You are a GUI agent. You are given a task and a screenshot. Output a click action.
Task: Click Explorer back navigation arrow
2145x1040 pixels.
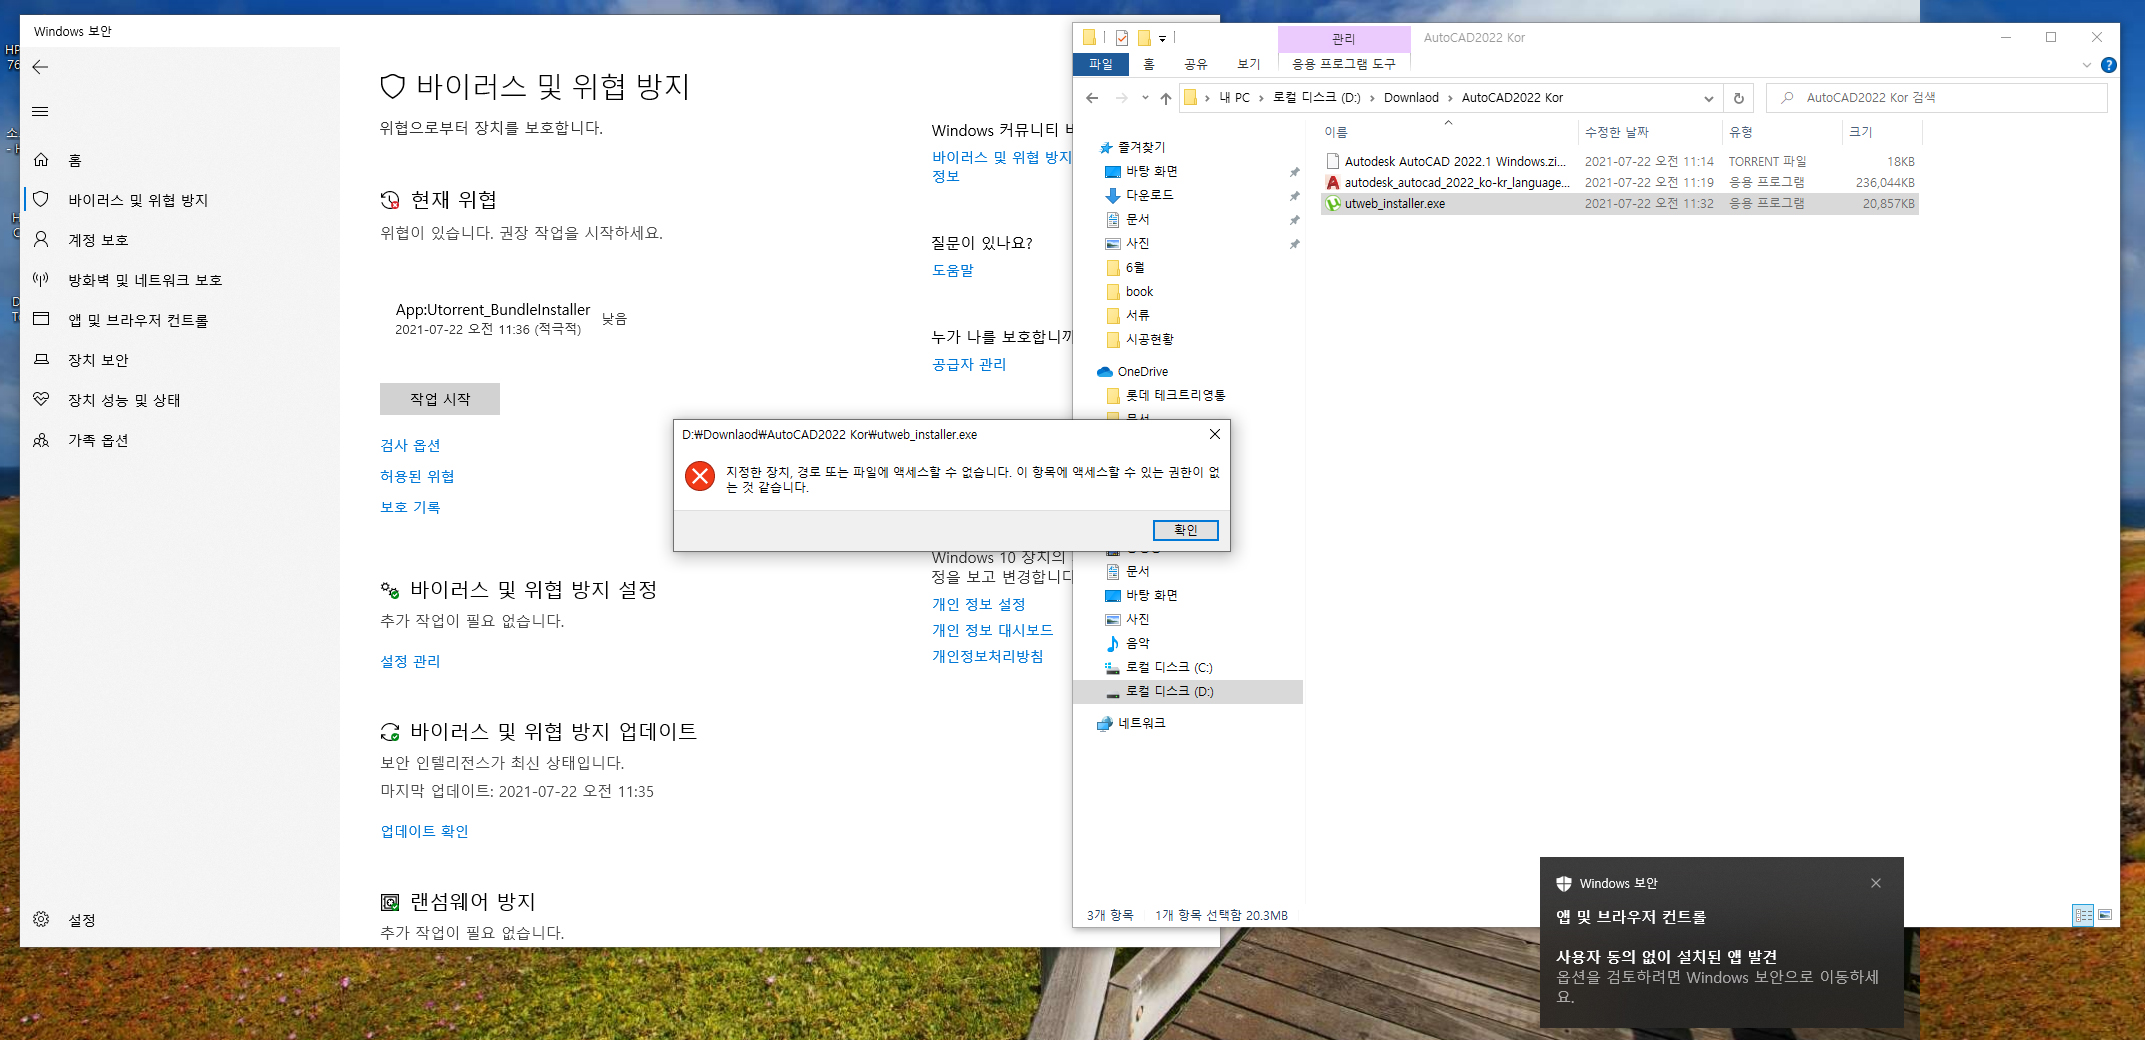pyautogui.click(x=1092, y=98)
